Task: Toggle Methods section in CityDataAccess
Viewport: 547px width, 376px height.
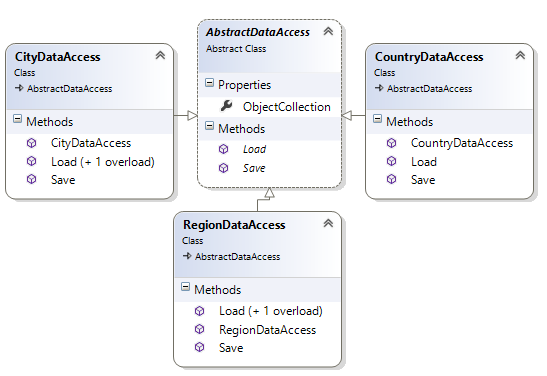Action: 17,119
